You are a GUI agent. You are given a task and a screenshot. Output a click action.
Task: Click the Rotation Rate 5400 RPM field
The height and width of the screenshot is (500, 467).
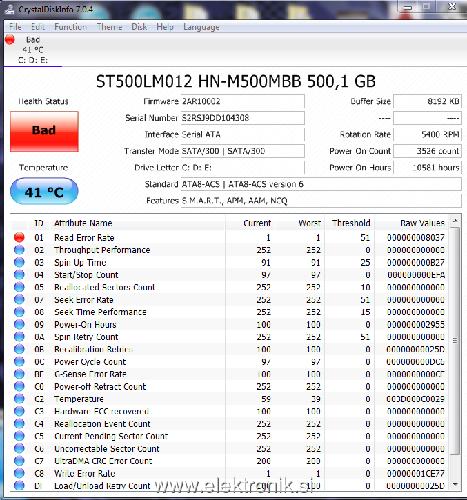[x=427, y=134]
